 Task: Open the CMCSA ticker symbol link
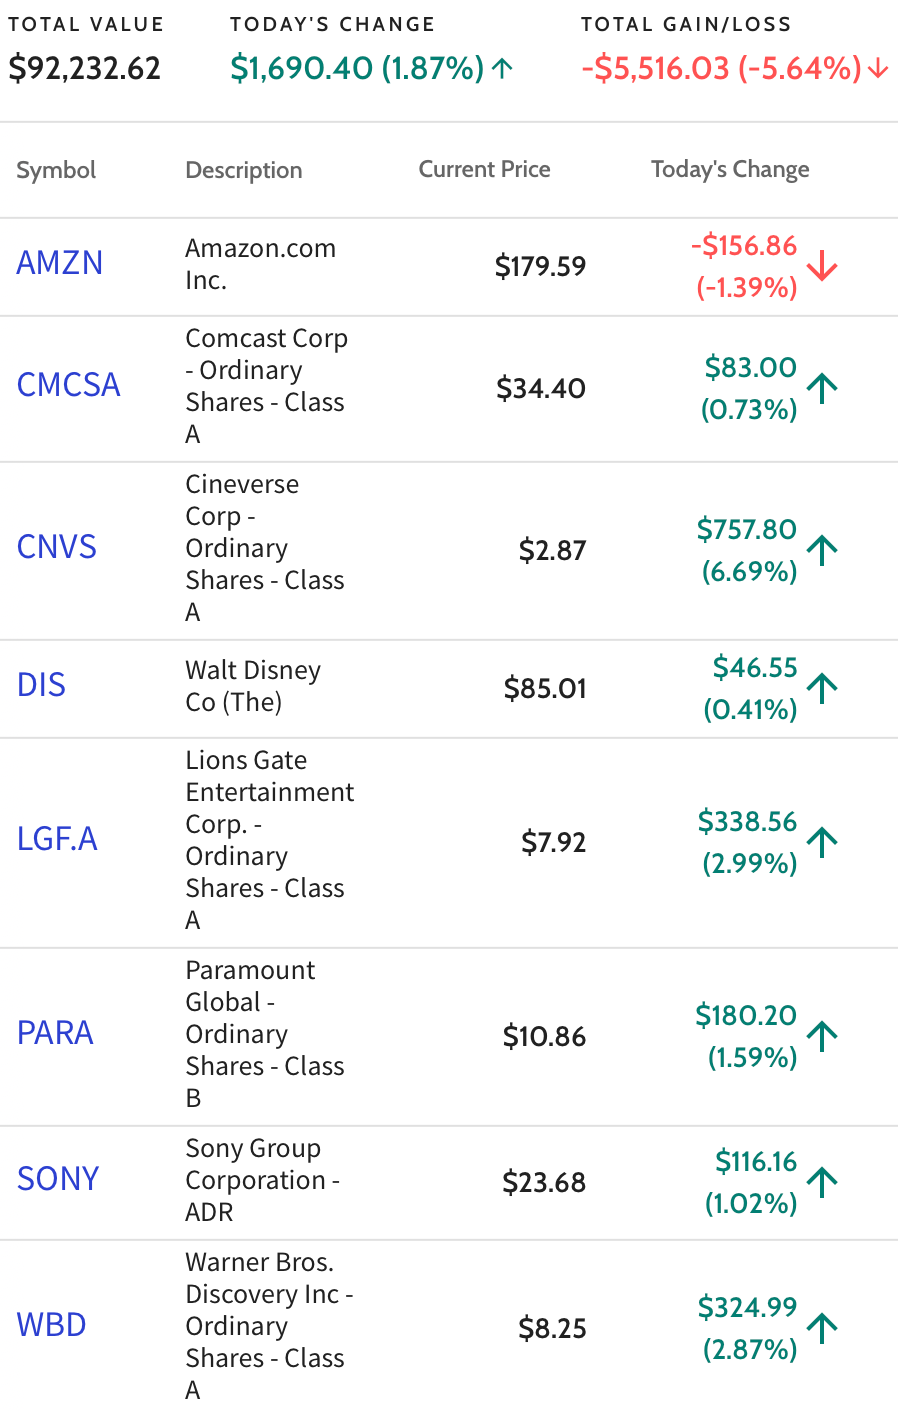tap(69, 385)
